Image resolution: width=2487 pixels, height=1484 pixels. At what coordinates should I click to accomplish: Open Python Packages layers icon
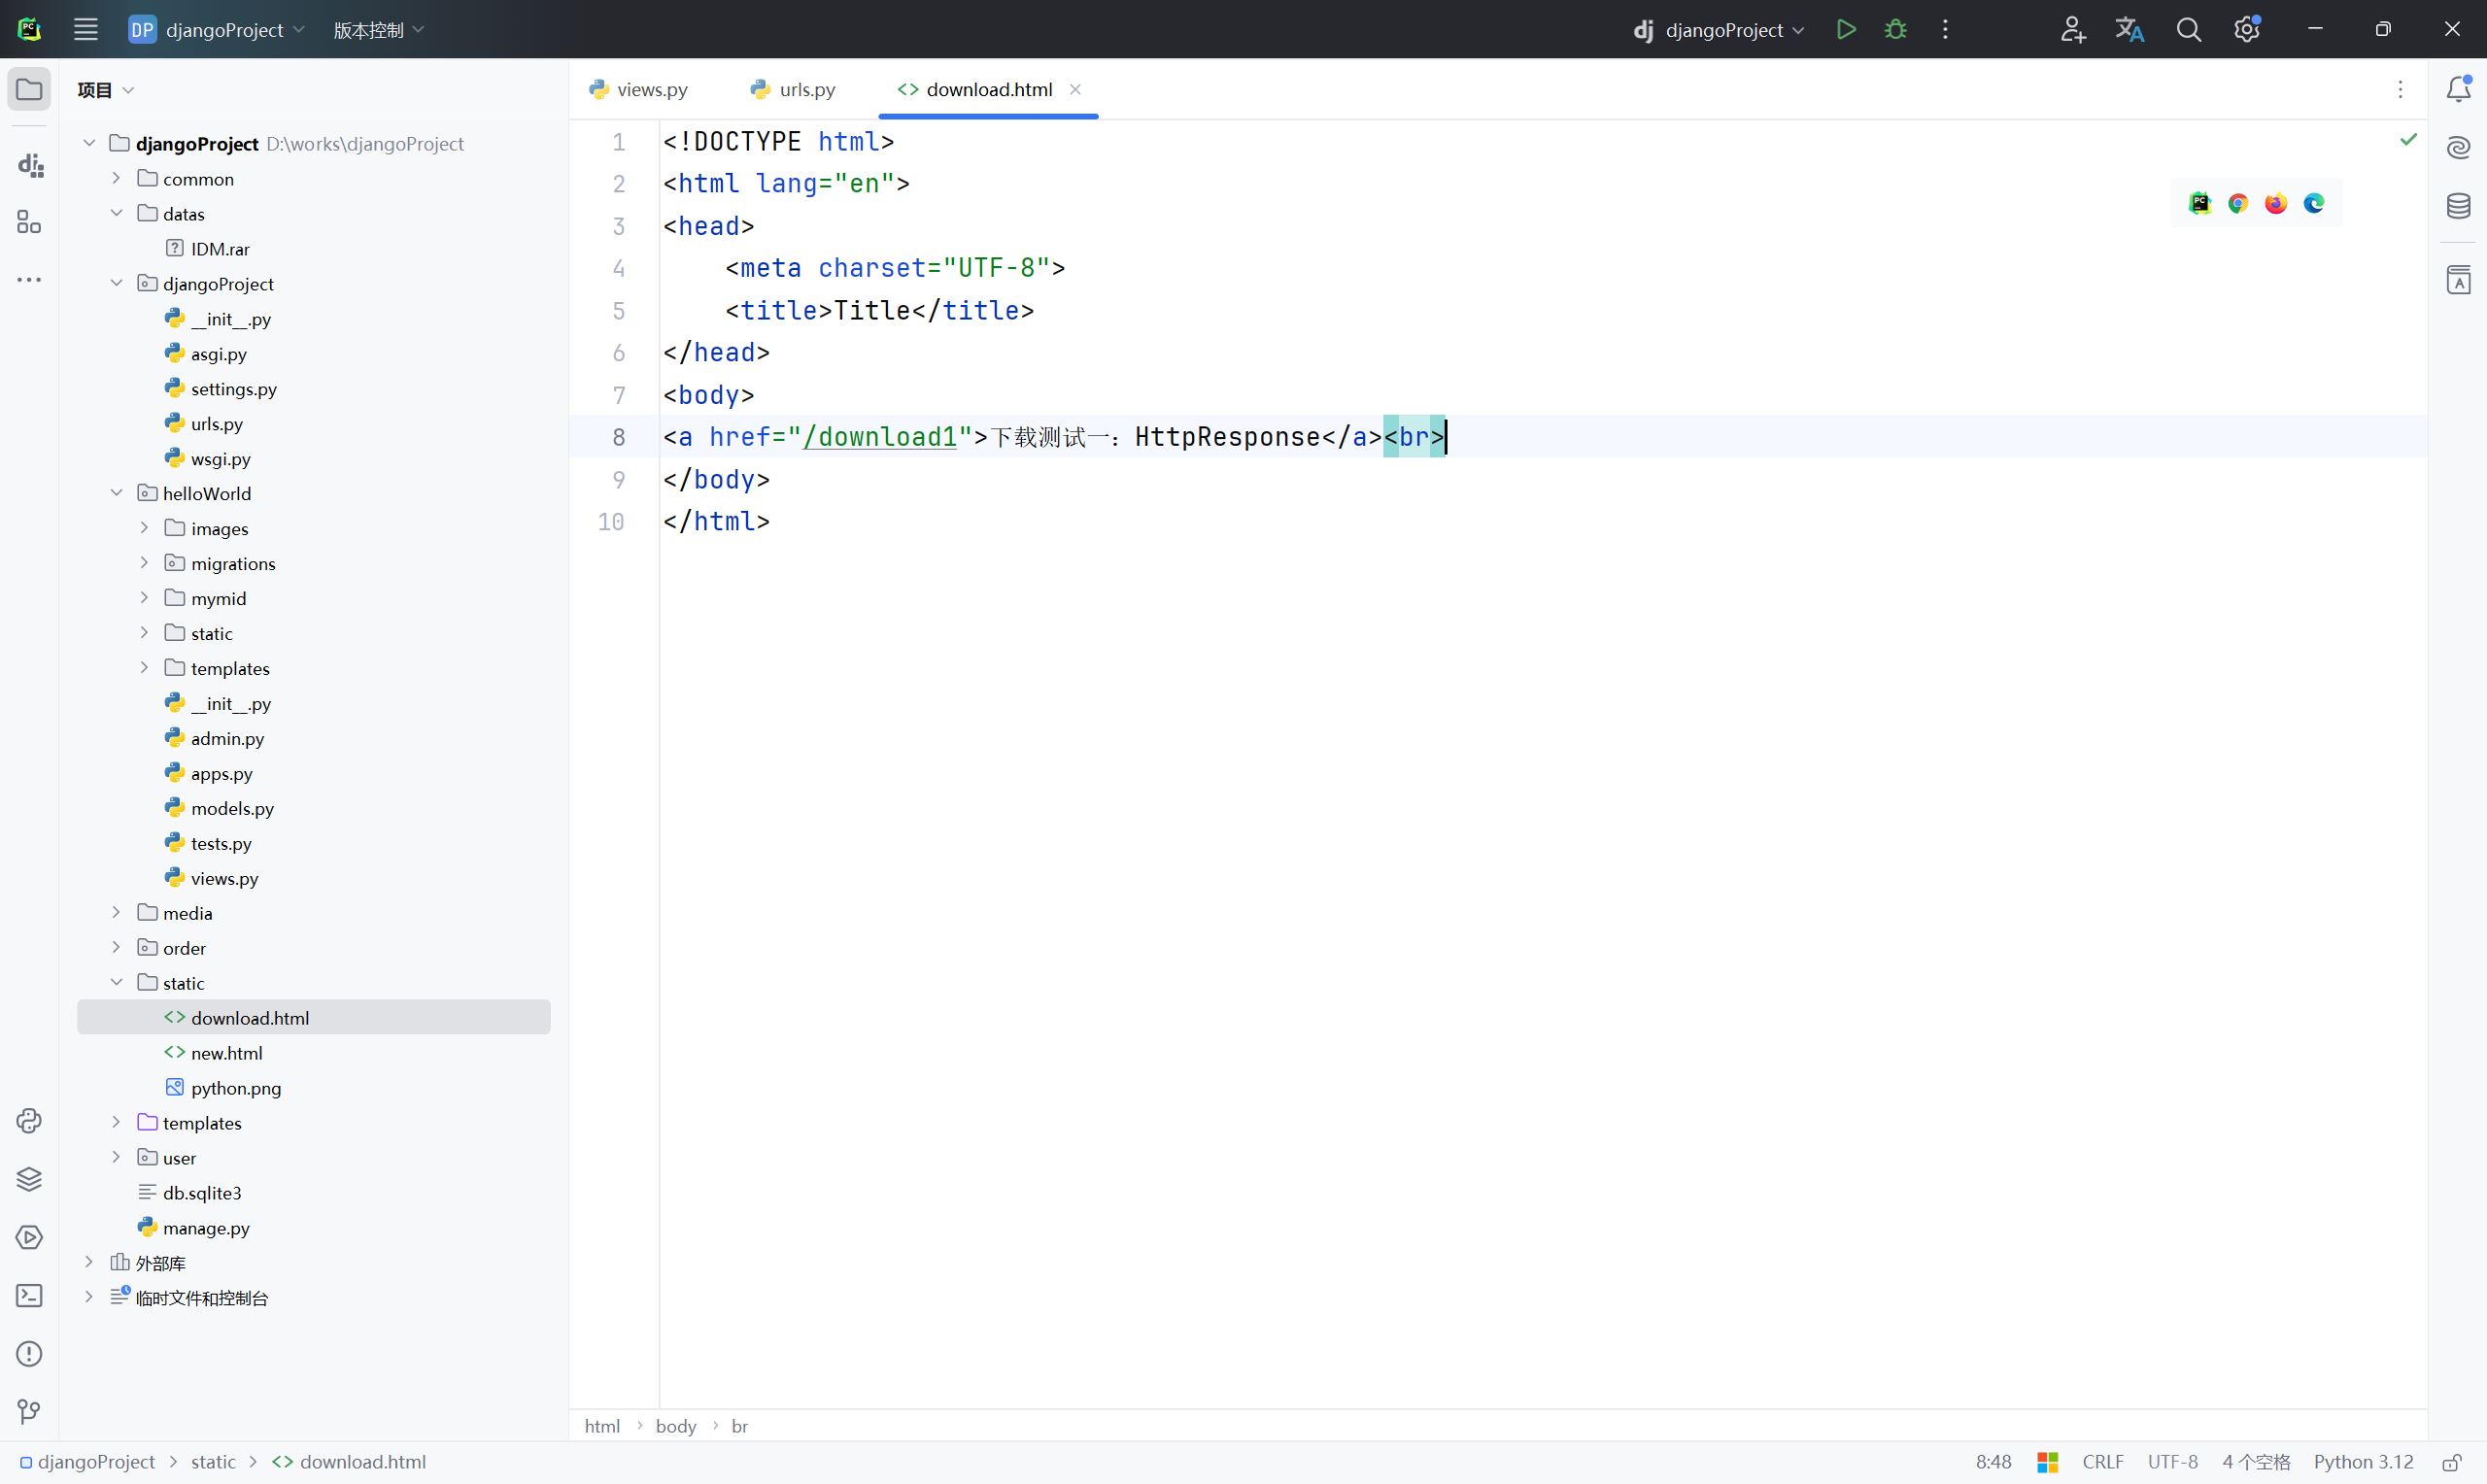point(29,1179)
